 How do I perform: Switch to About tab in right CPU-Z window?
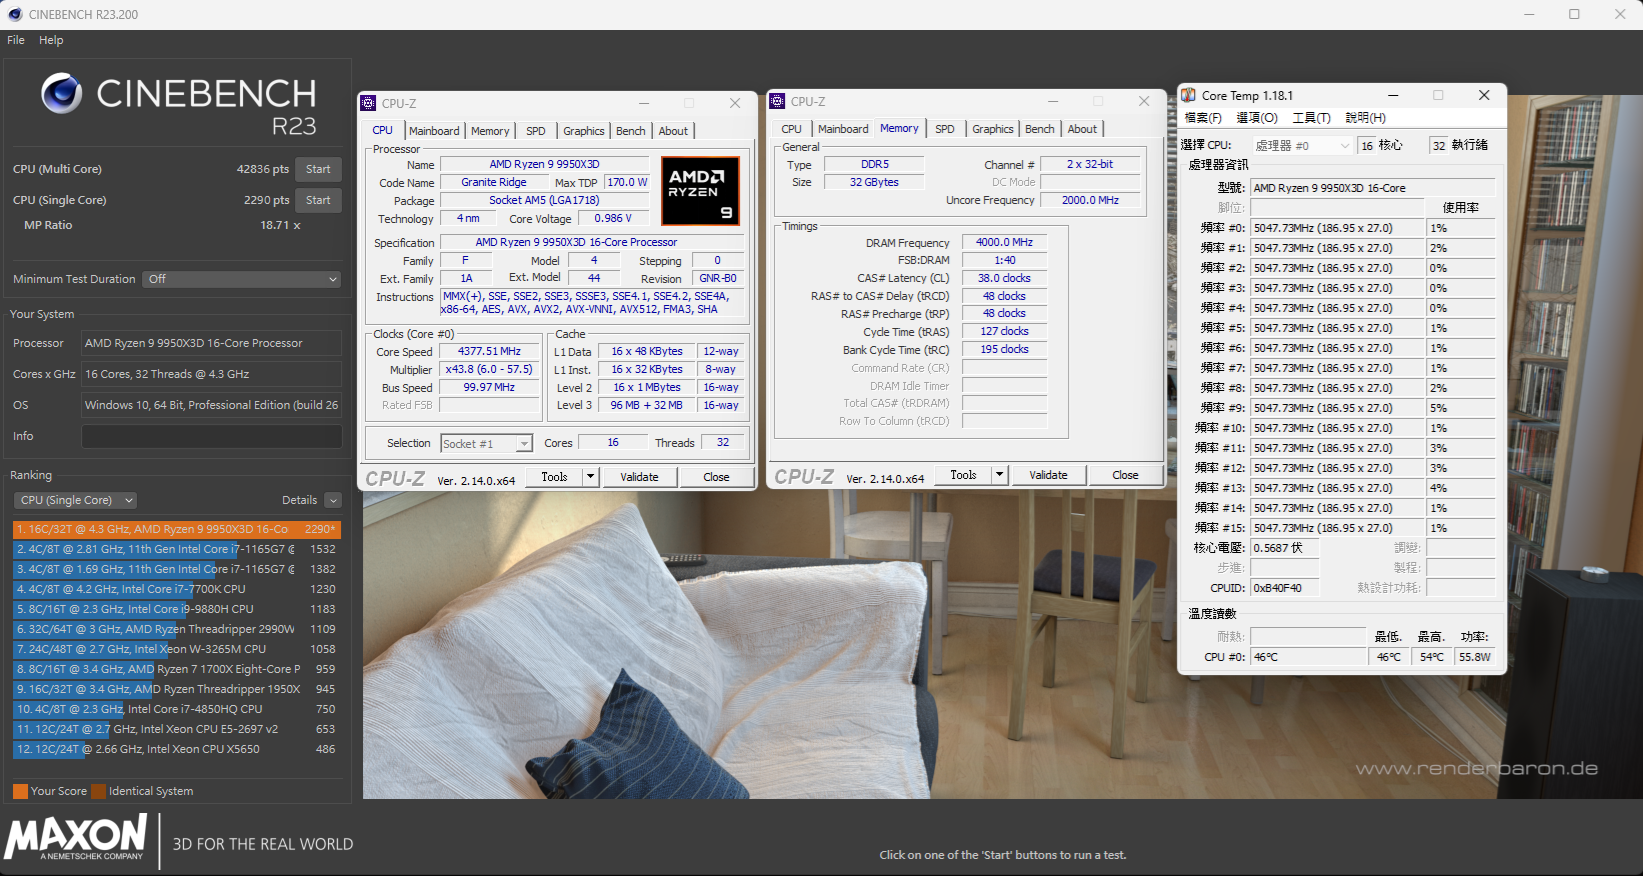pyautogui.click(x=1082, y=129)
